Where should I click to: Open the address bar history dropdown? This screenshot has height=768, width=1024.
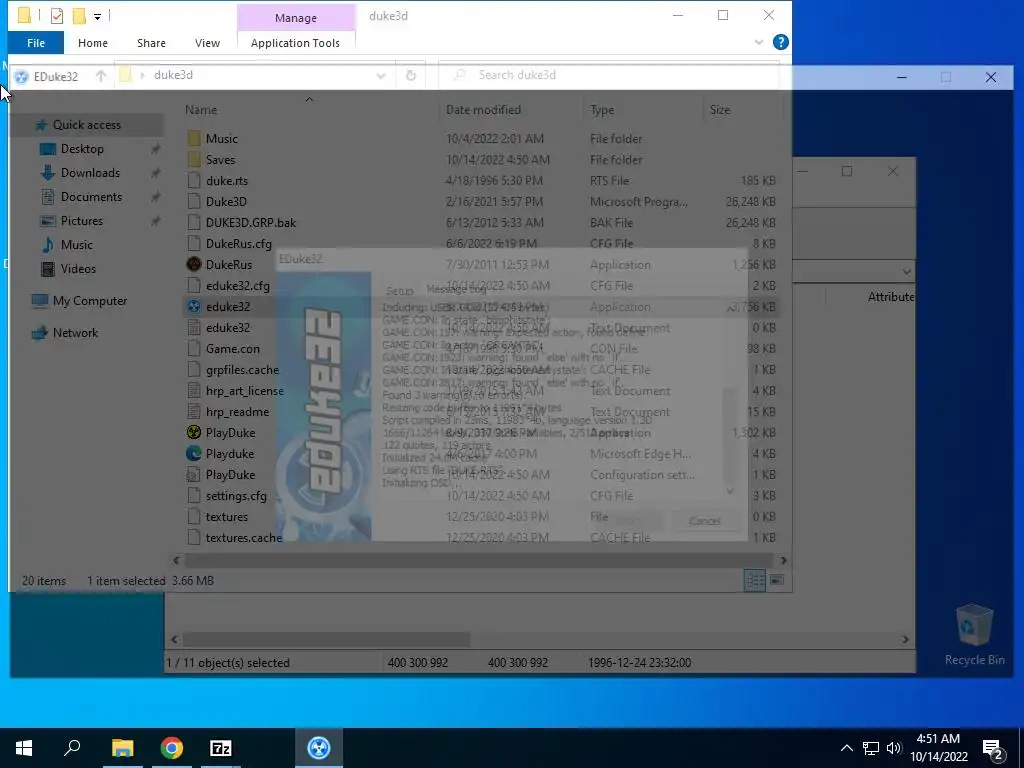(381, 76)
